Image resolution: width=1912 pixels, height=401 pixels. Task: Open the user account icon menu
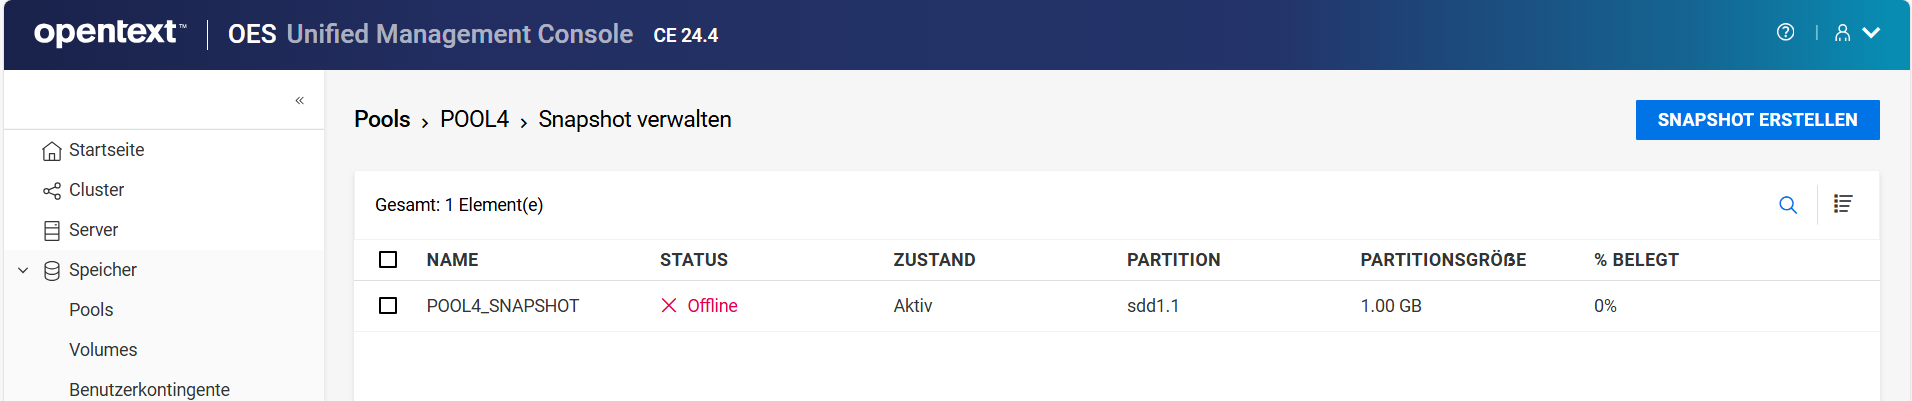(1842, 33)
